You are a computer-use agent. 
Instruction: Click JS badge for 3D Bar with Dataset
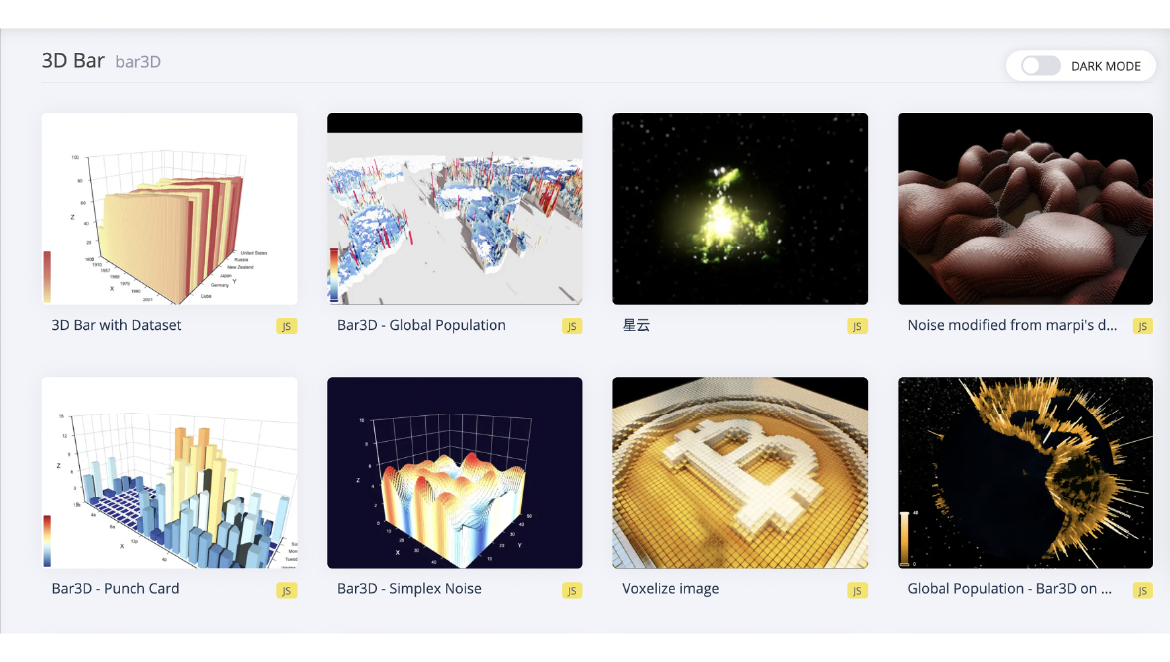pyautogui.click(x=287, y=326)
